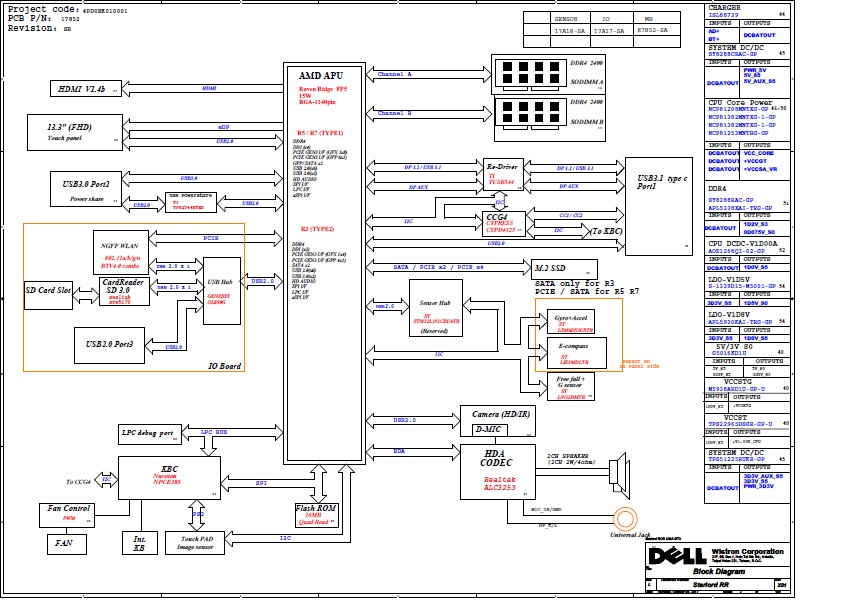851x601 pixels.
Task: Click the LPC BUS label
Action: 214,432
